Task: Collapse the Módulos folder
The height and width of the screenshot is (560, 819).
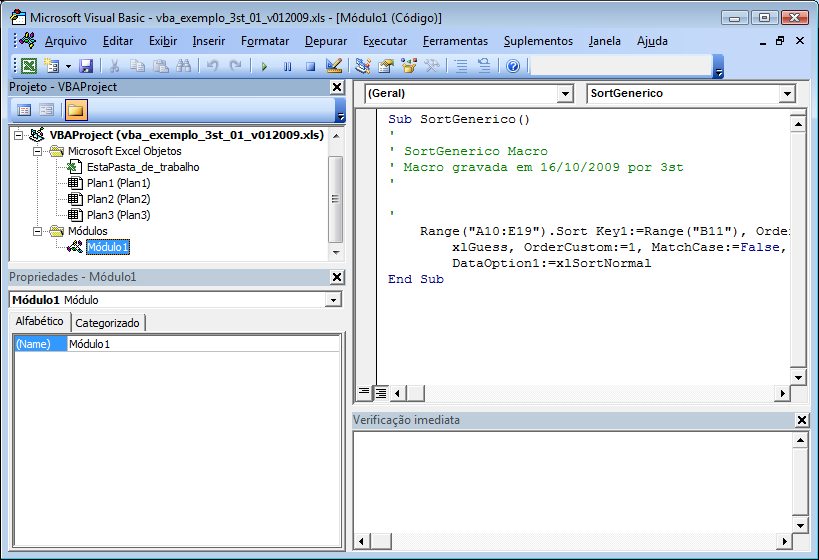Action: (x=38, y=231)
